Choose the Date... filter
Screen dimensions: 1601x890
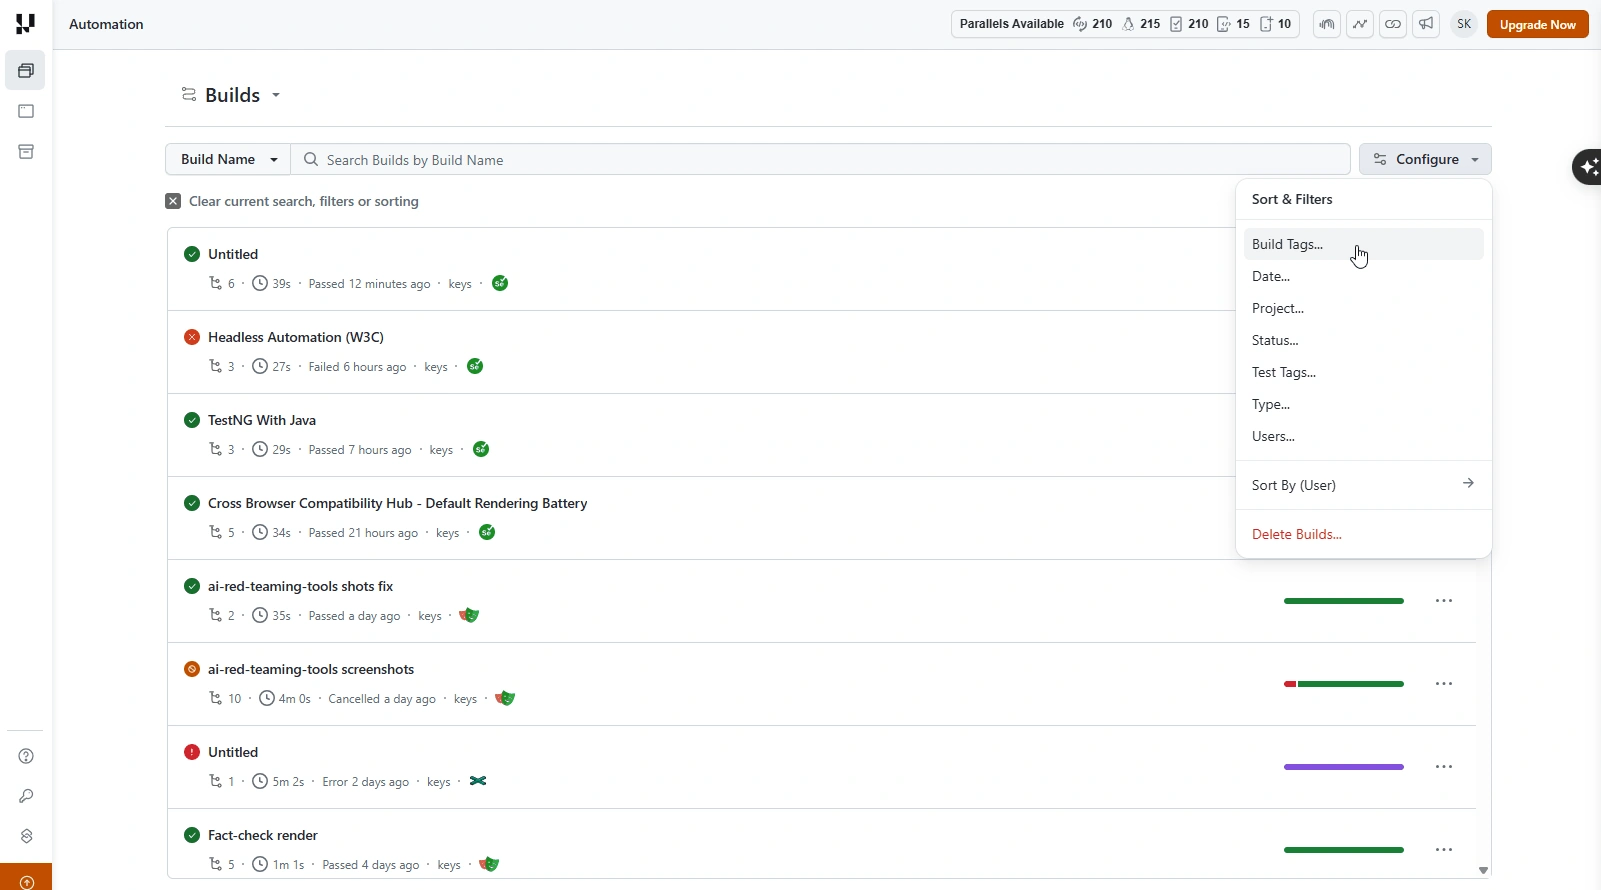click(x=1364, y=276)
